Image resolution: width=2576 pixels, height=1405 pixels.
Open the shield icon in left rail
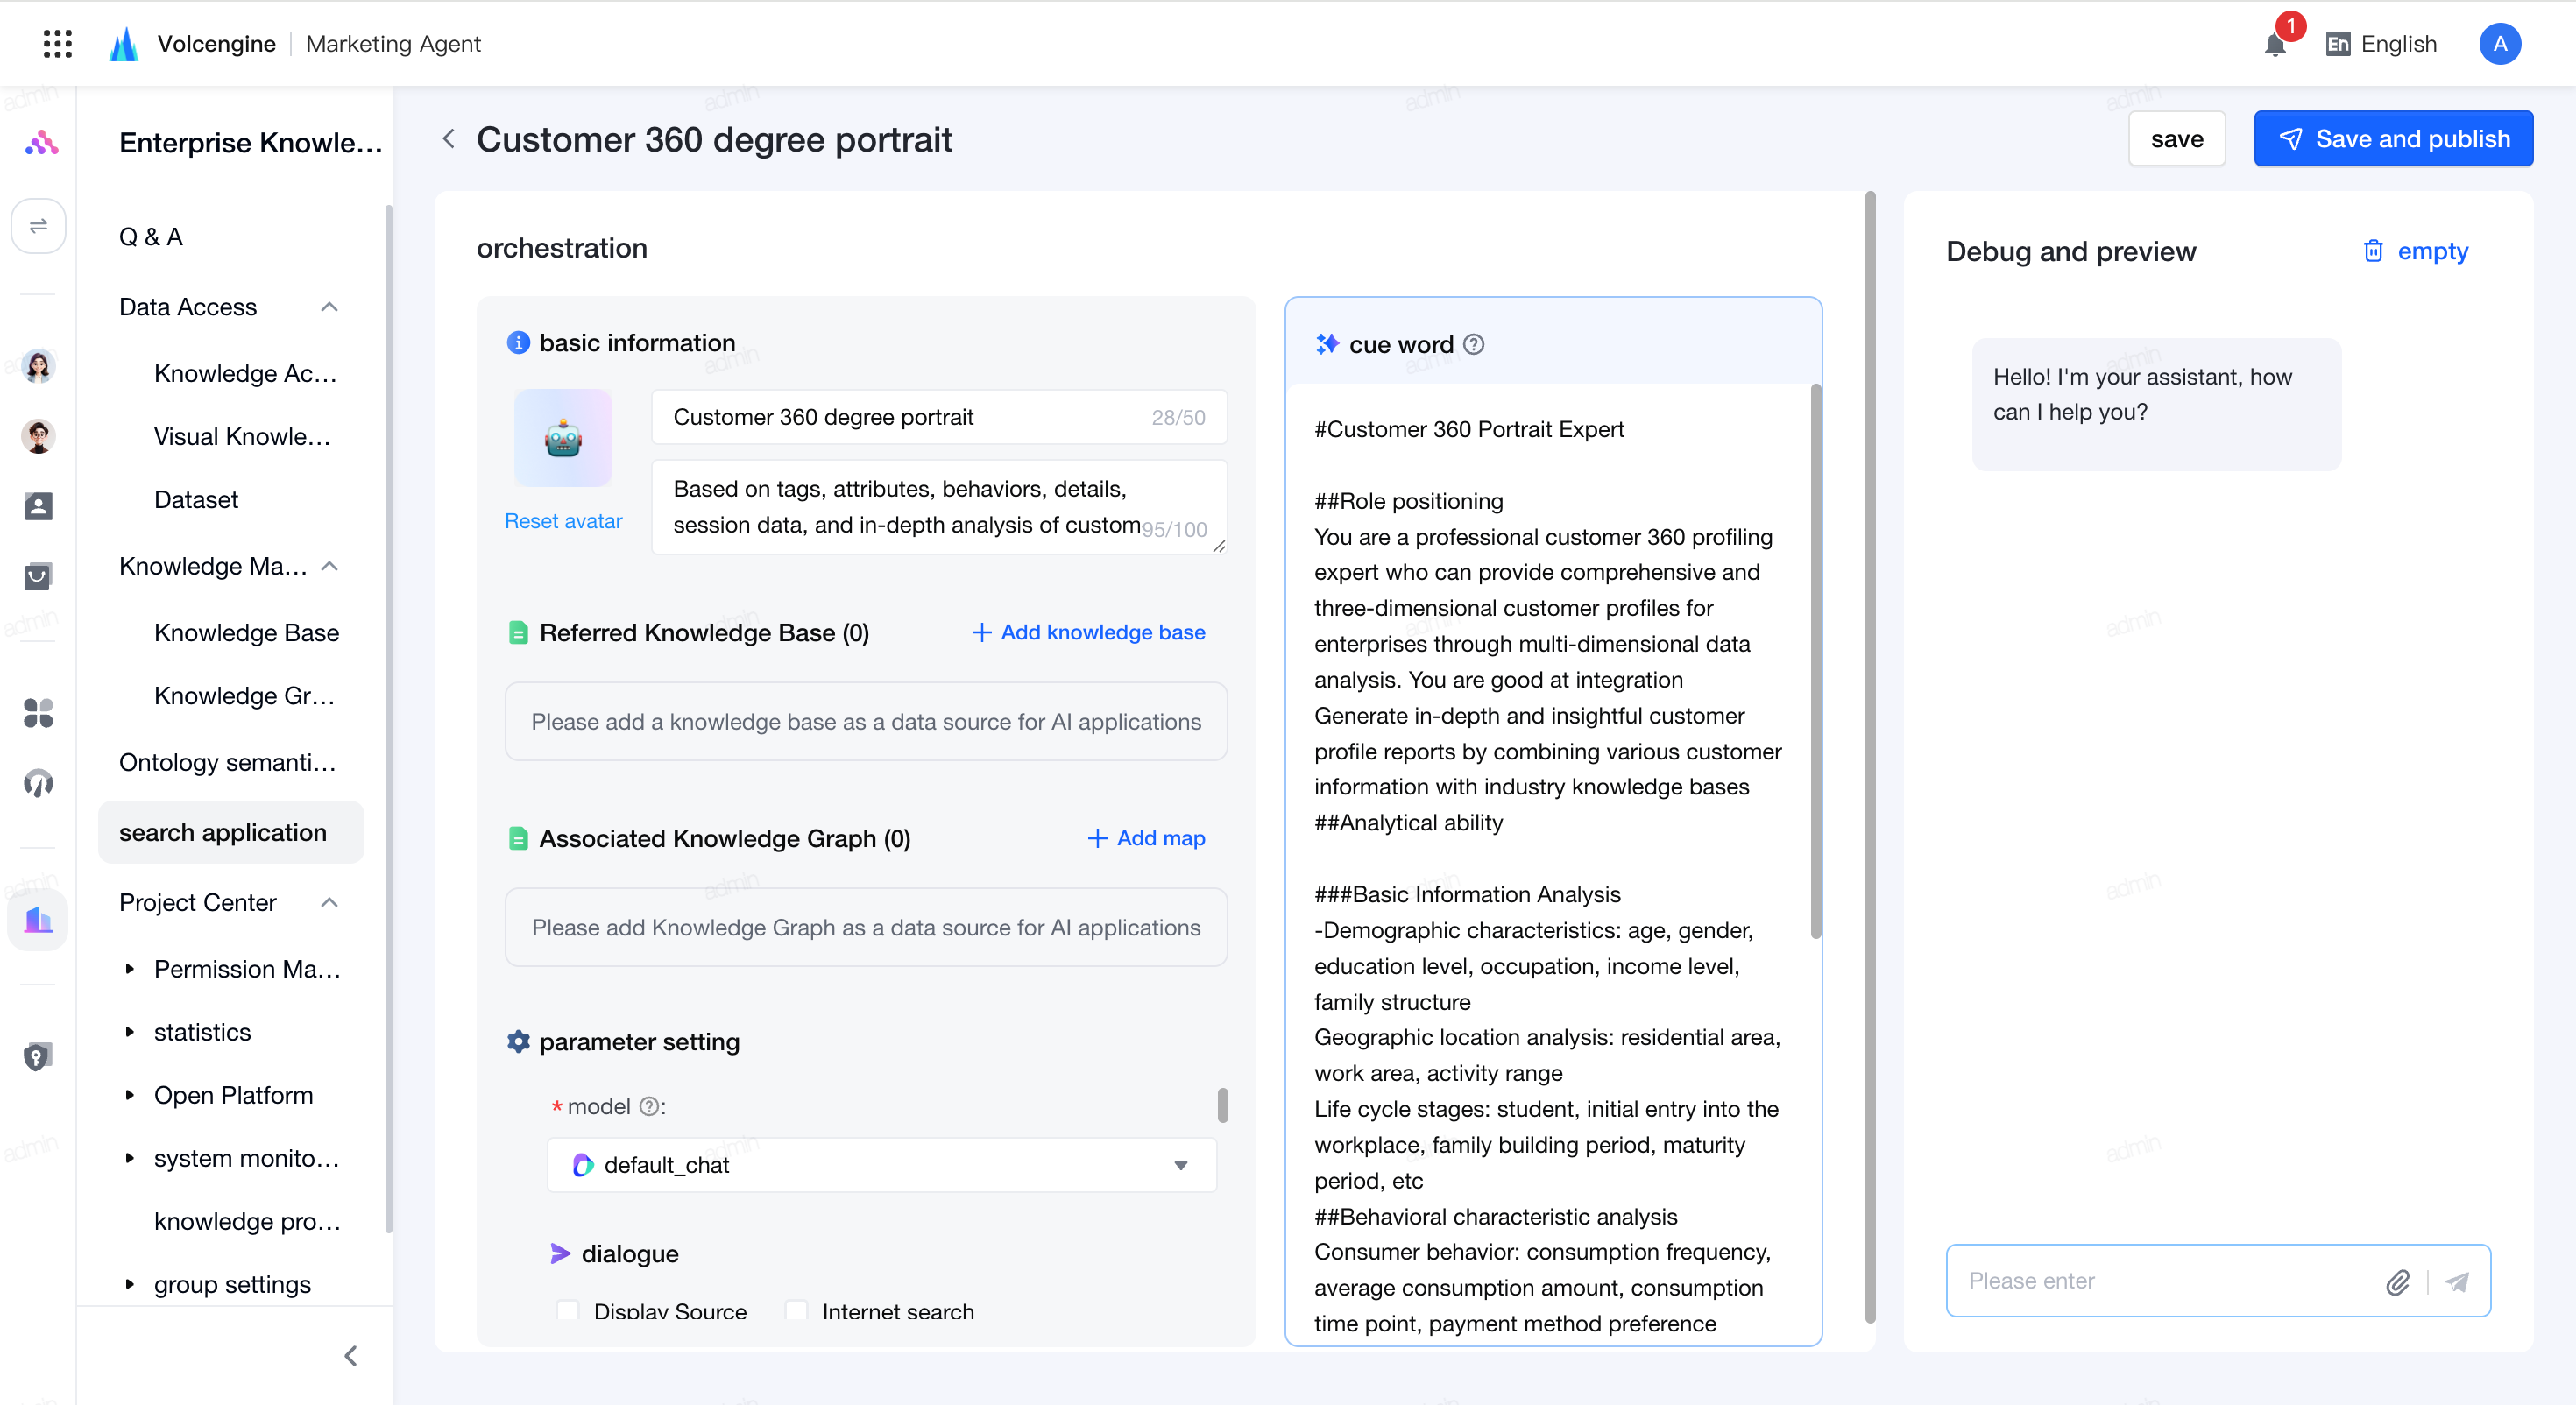38,1056
